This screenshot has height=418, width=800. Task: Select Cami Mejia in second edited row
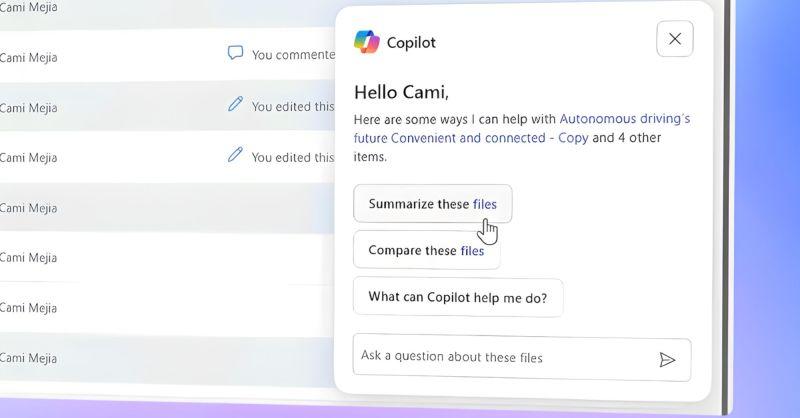pos(28,157)
